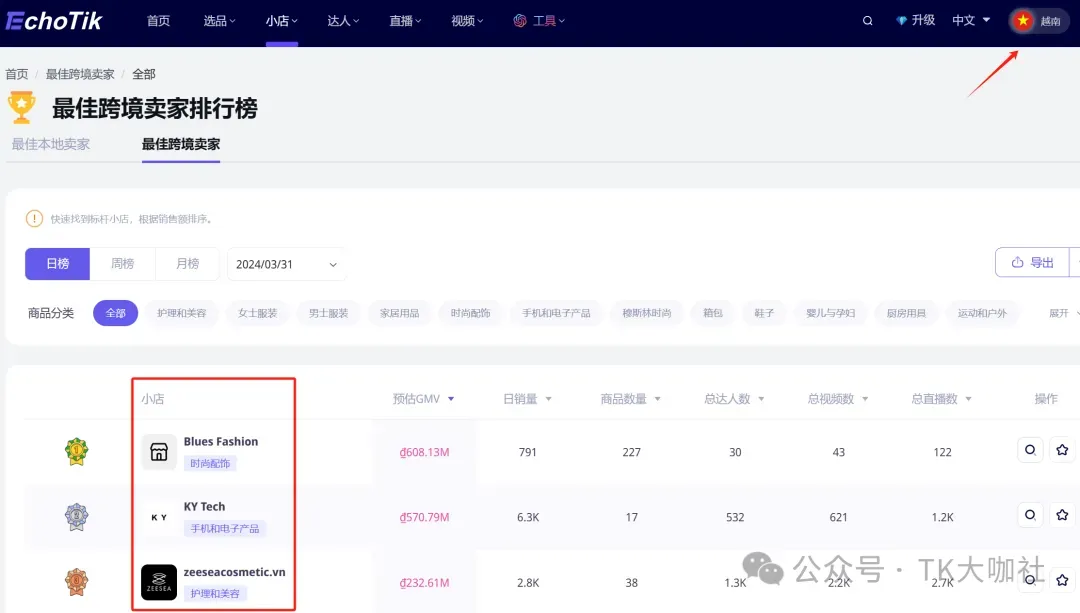Open the 达人 dropdown menu
The height and width of the screenshot is (613, 1080).
[343, 21]
